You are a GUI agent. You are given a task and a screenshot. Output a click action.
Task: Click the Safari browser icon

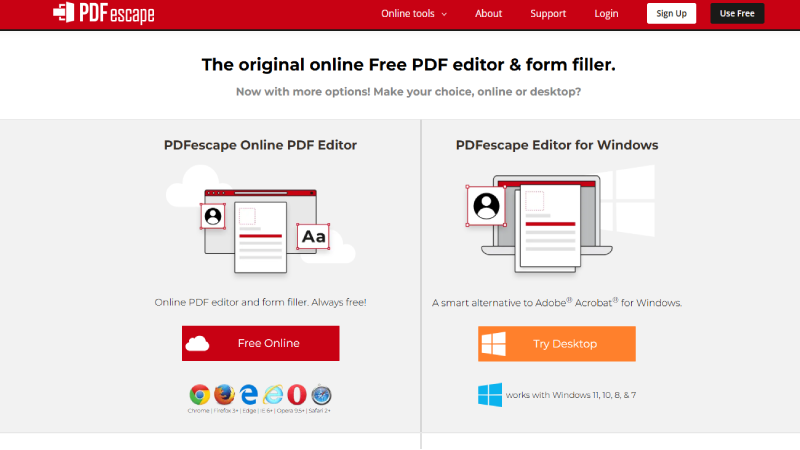coord(321,395)
